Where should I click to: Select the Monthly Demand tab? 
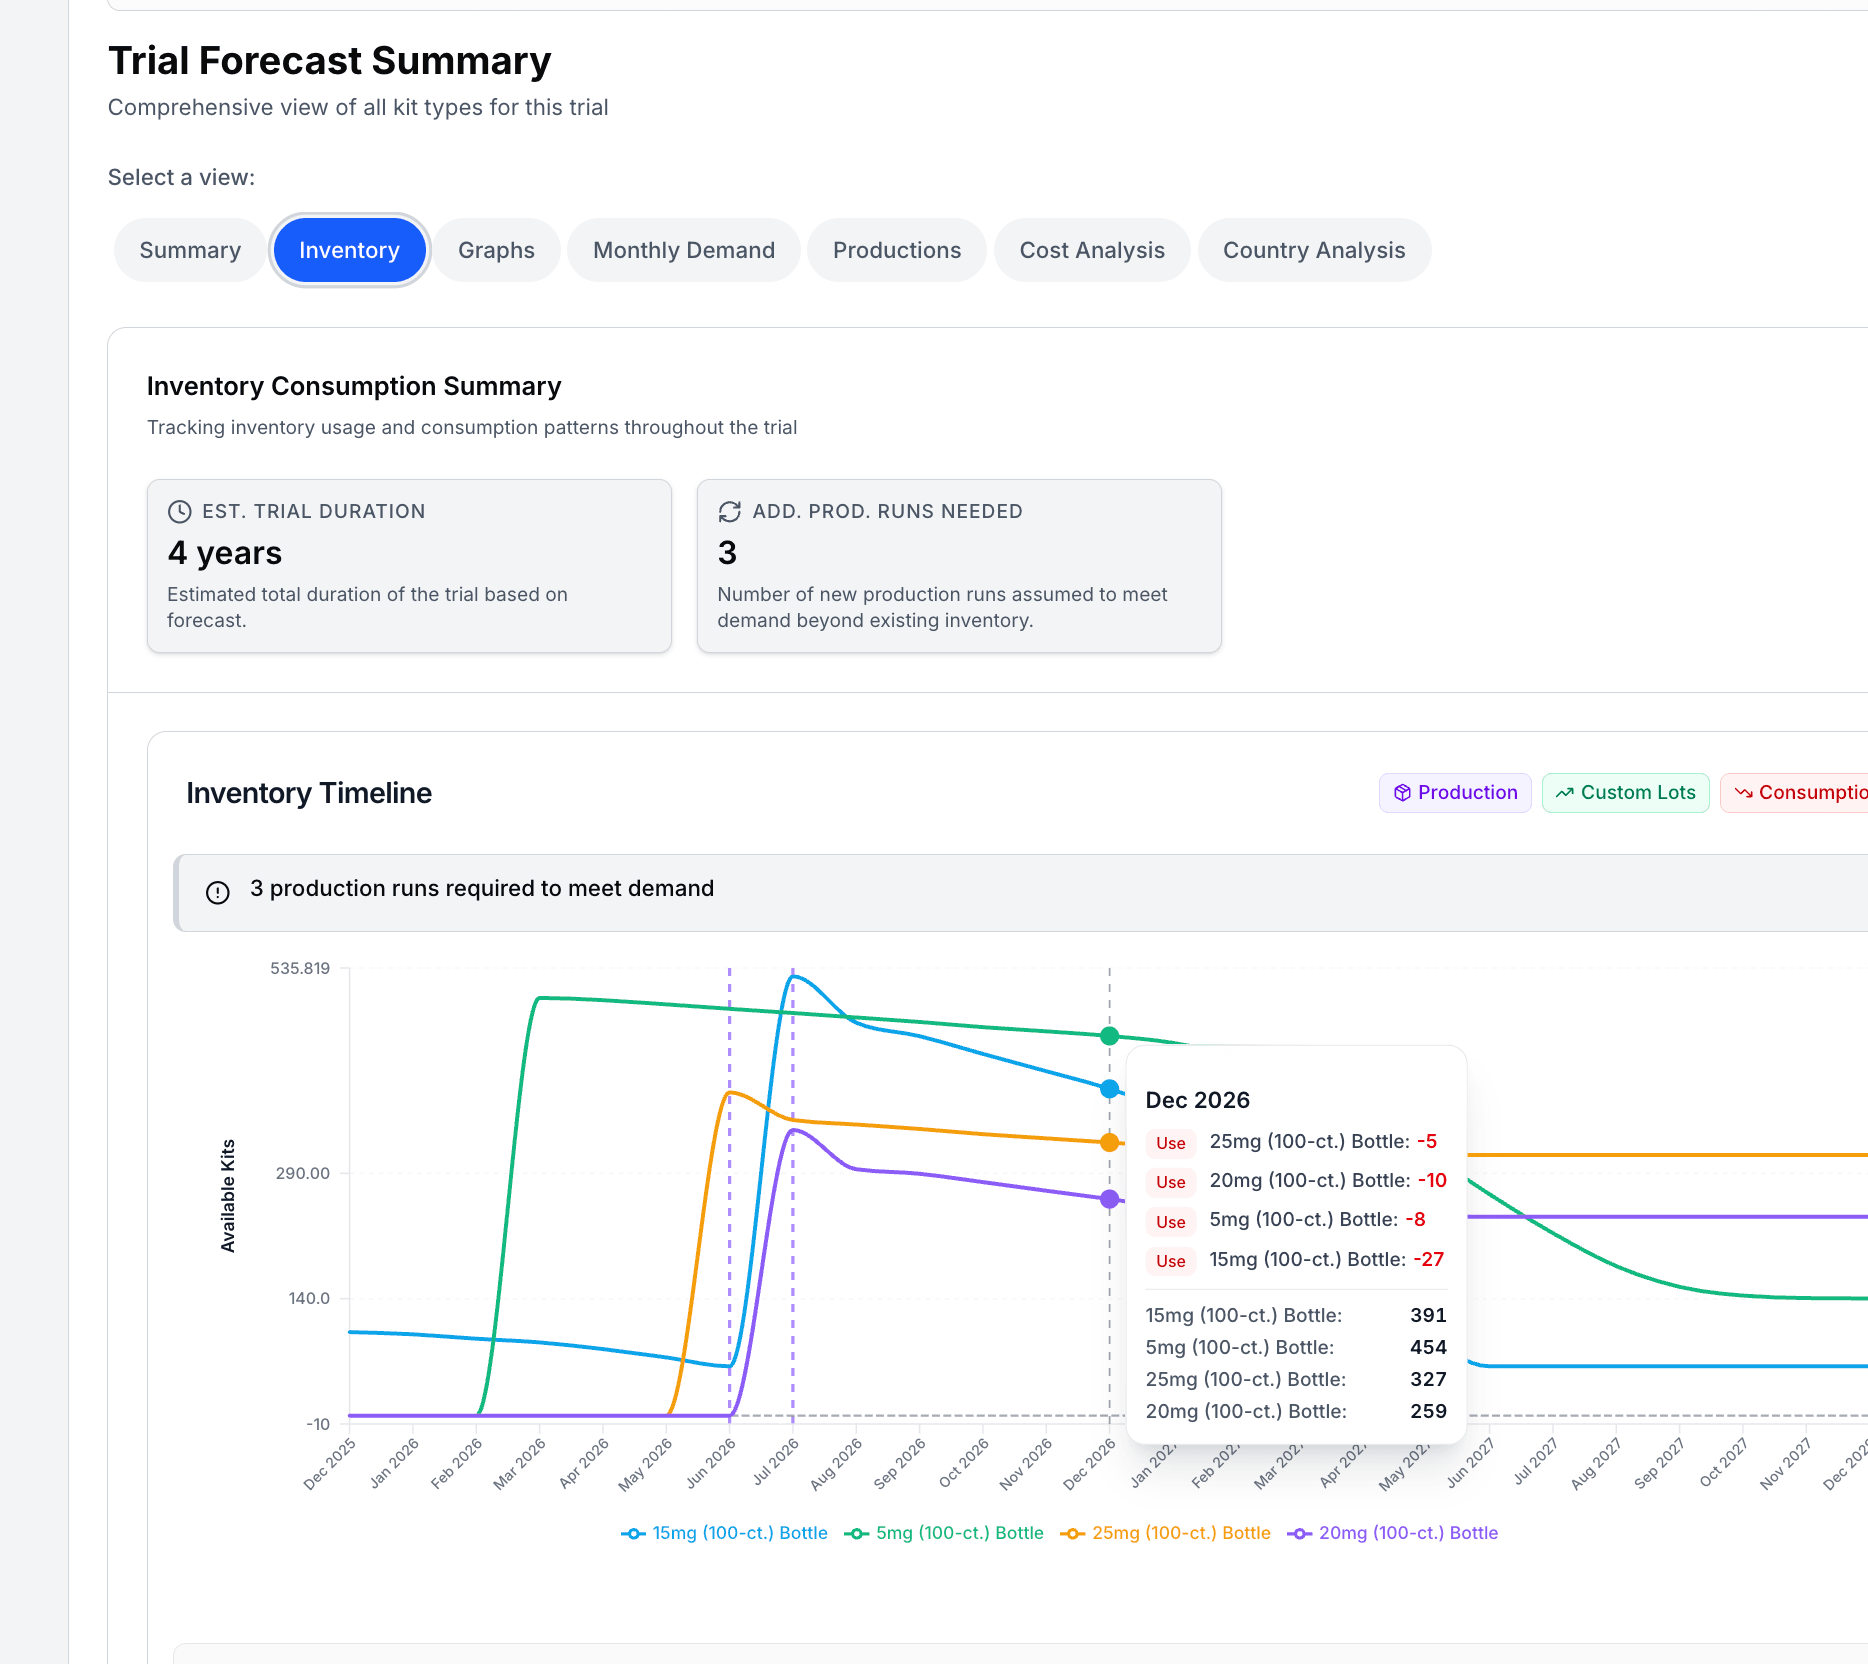pos(684,250)
